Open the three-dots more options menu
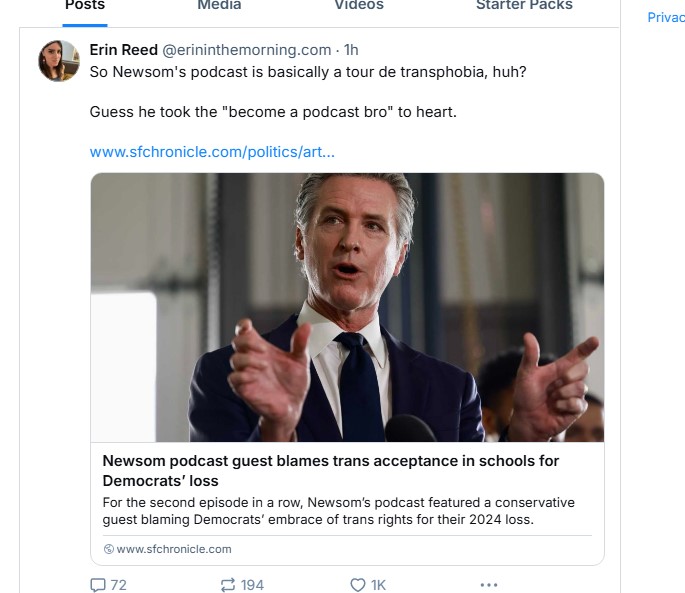 coord(488,584)
